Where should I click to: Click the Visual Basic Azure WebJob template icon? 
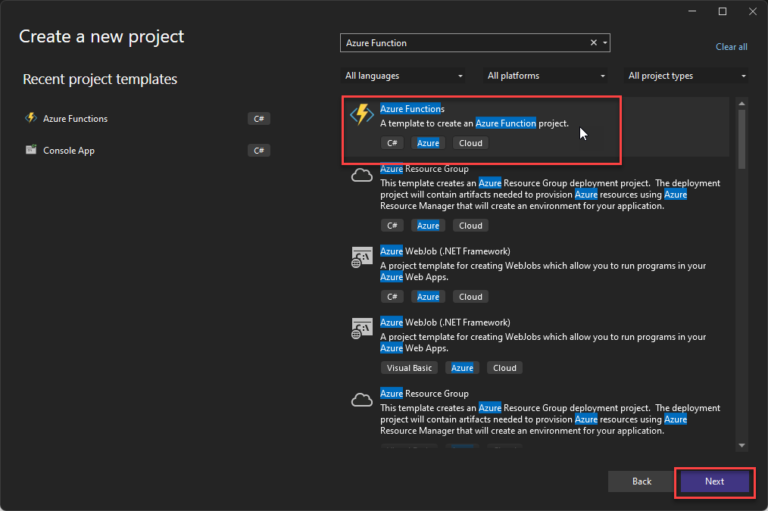tap(362, 329)
